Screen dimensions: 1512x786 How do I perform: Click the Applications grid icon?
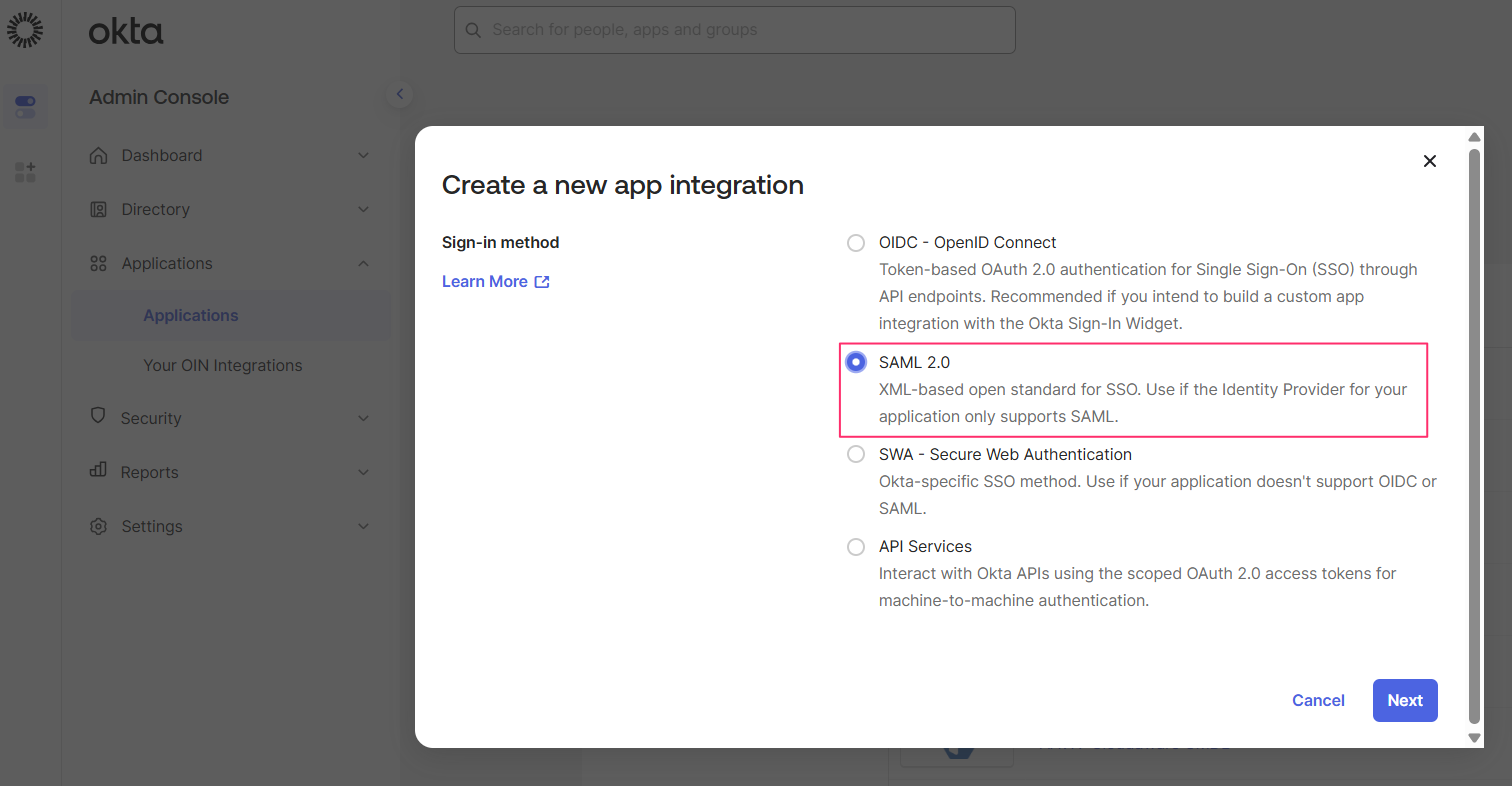tap(98, 263)
